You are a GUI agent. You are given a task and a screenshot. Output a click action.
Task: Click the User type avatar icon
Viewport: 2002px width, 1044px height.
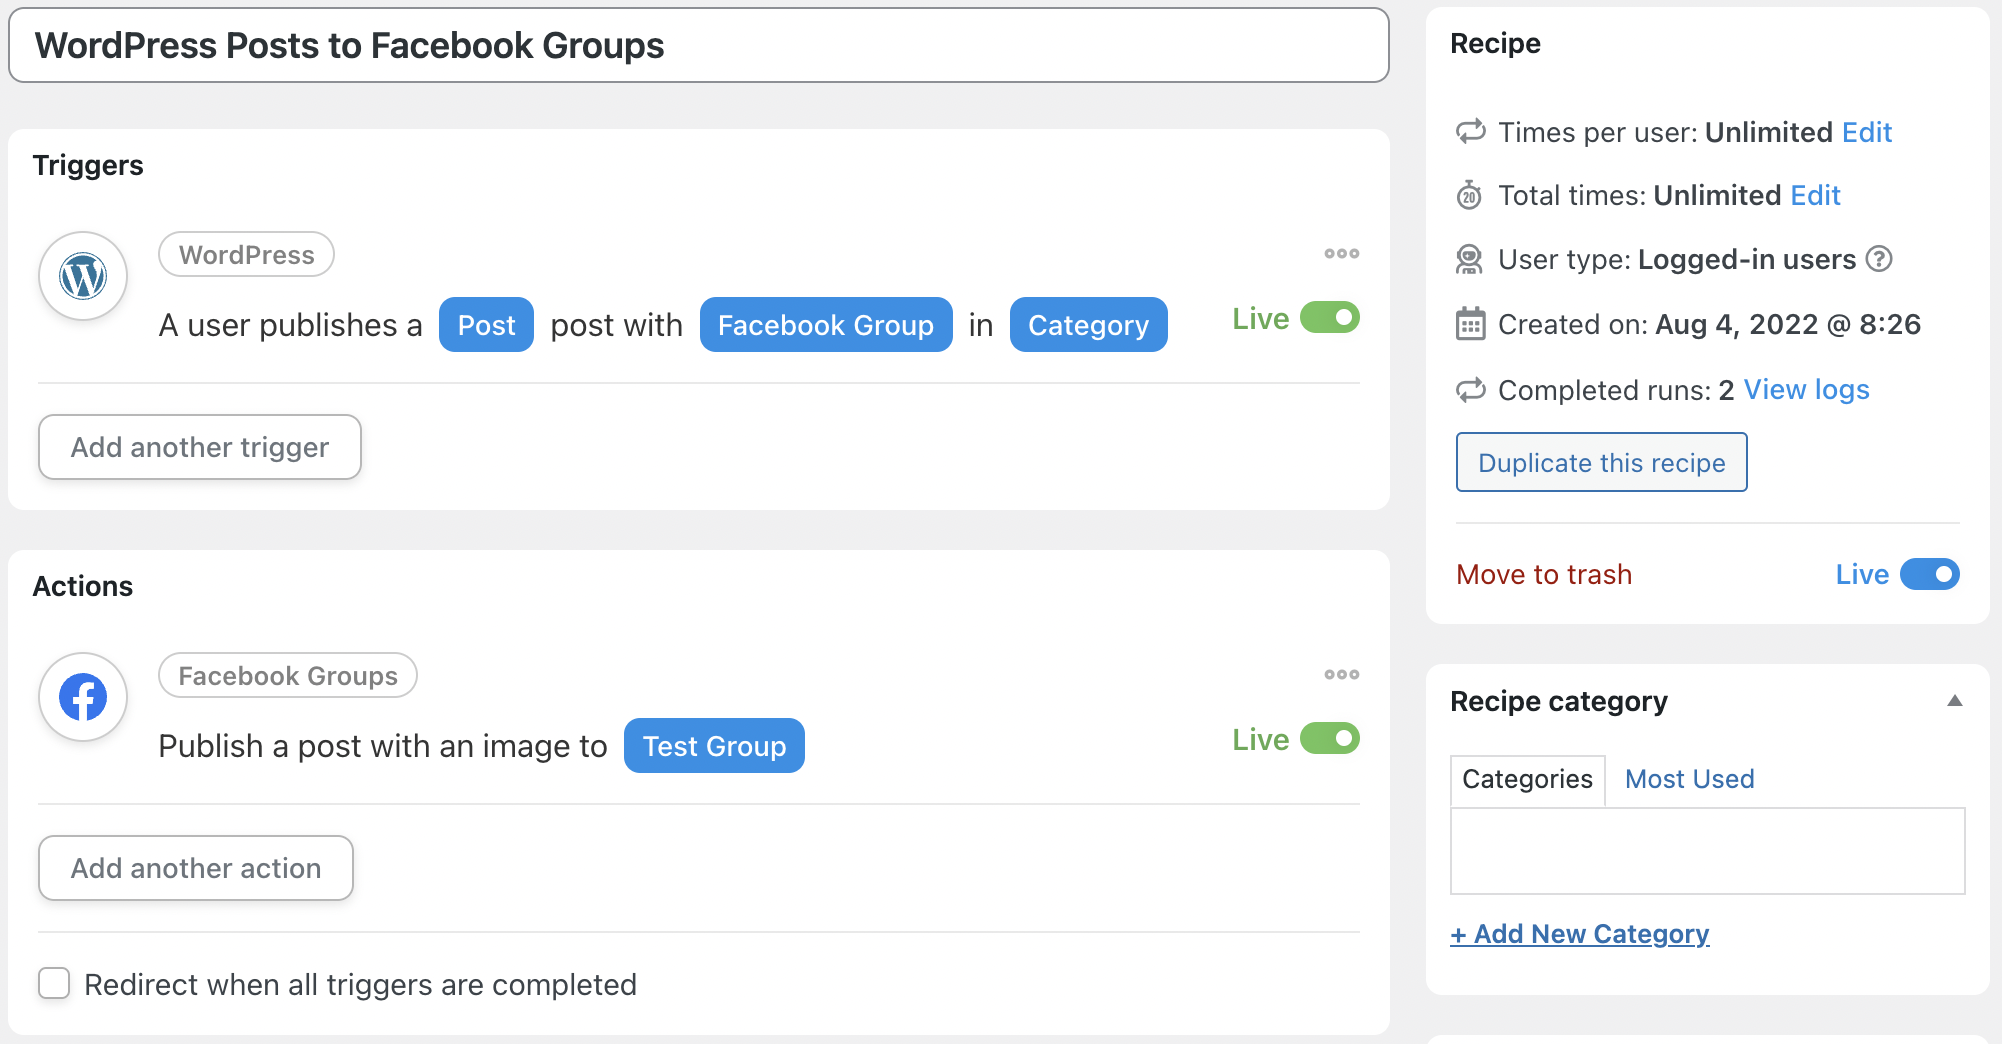click(1469, 260)
